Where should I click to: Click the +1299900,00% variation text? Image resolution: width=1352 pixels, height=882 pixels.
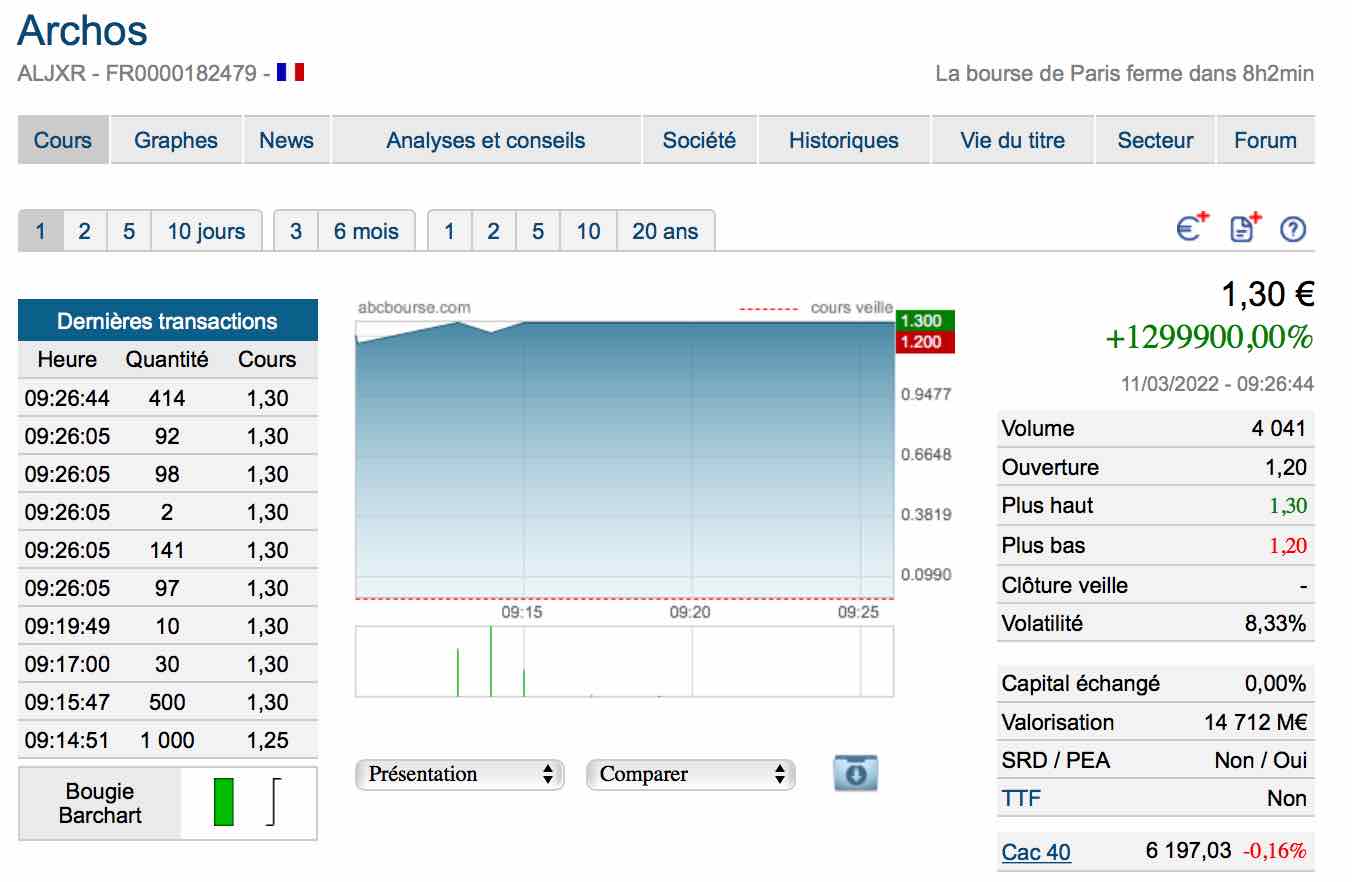[1209, 338]
